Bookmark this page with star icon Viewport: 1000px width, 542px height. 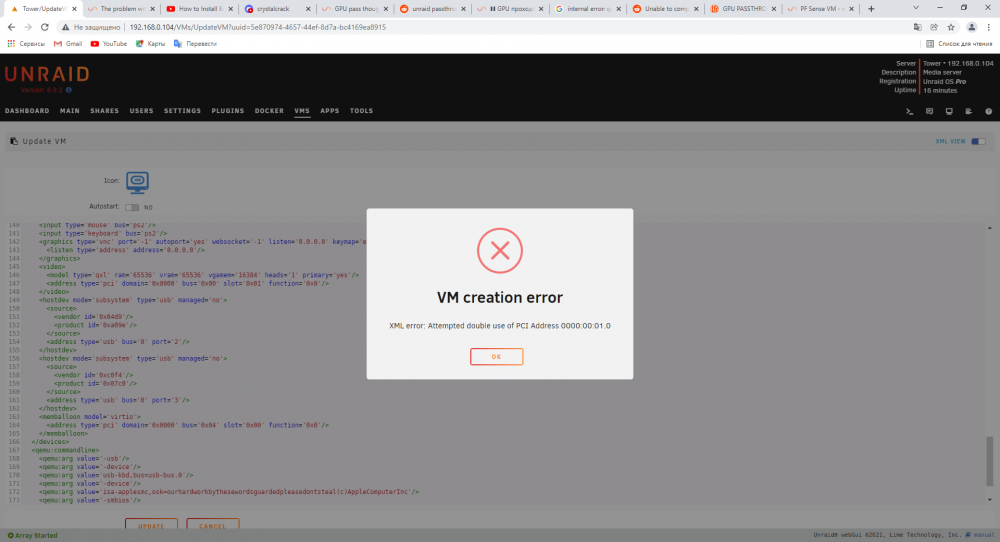pyautogui.click(x=951, y=27)
